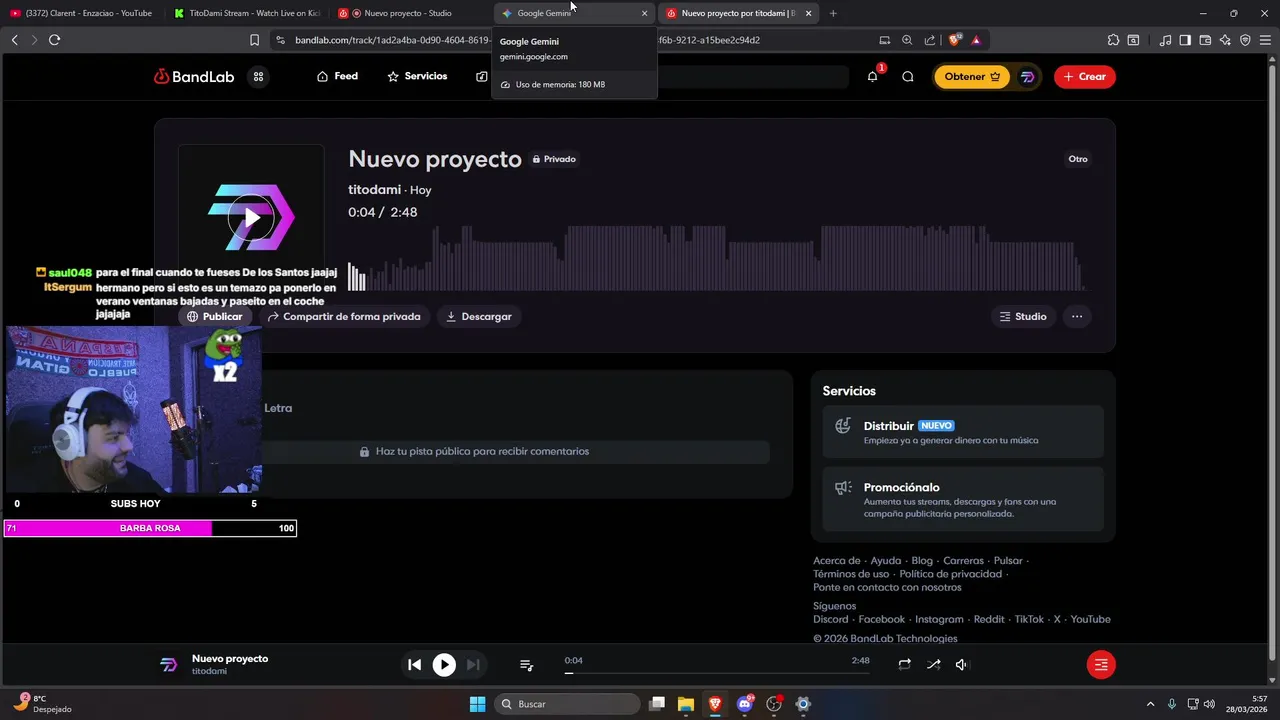
Task: Open the project in Studio
Action: pos(1023,316)
